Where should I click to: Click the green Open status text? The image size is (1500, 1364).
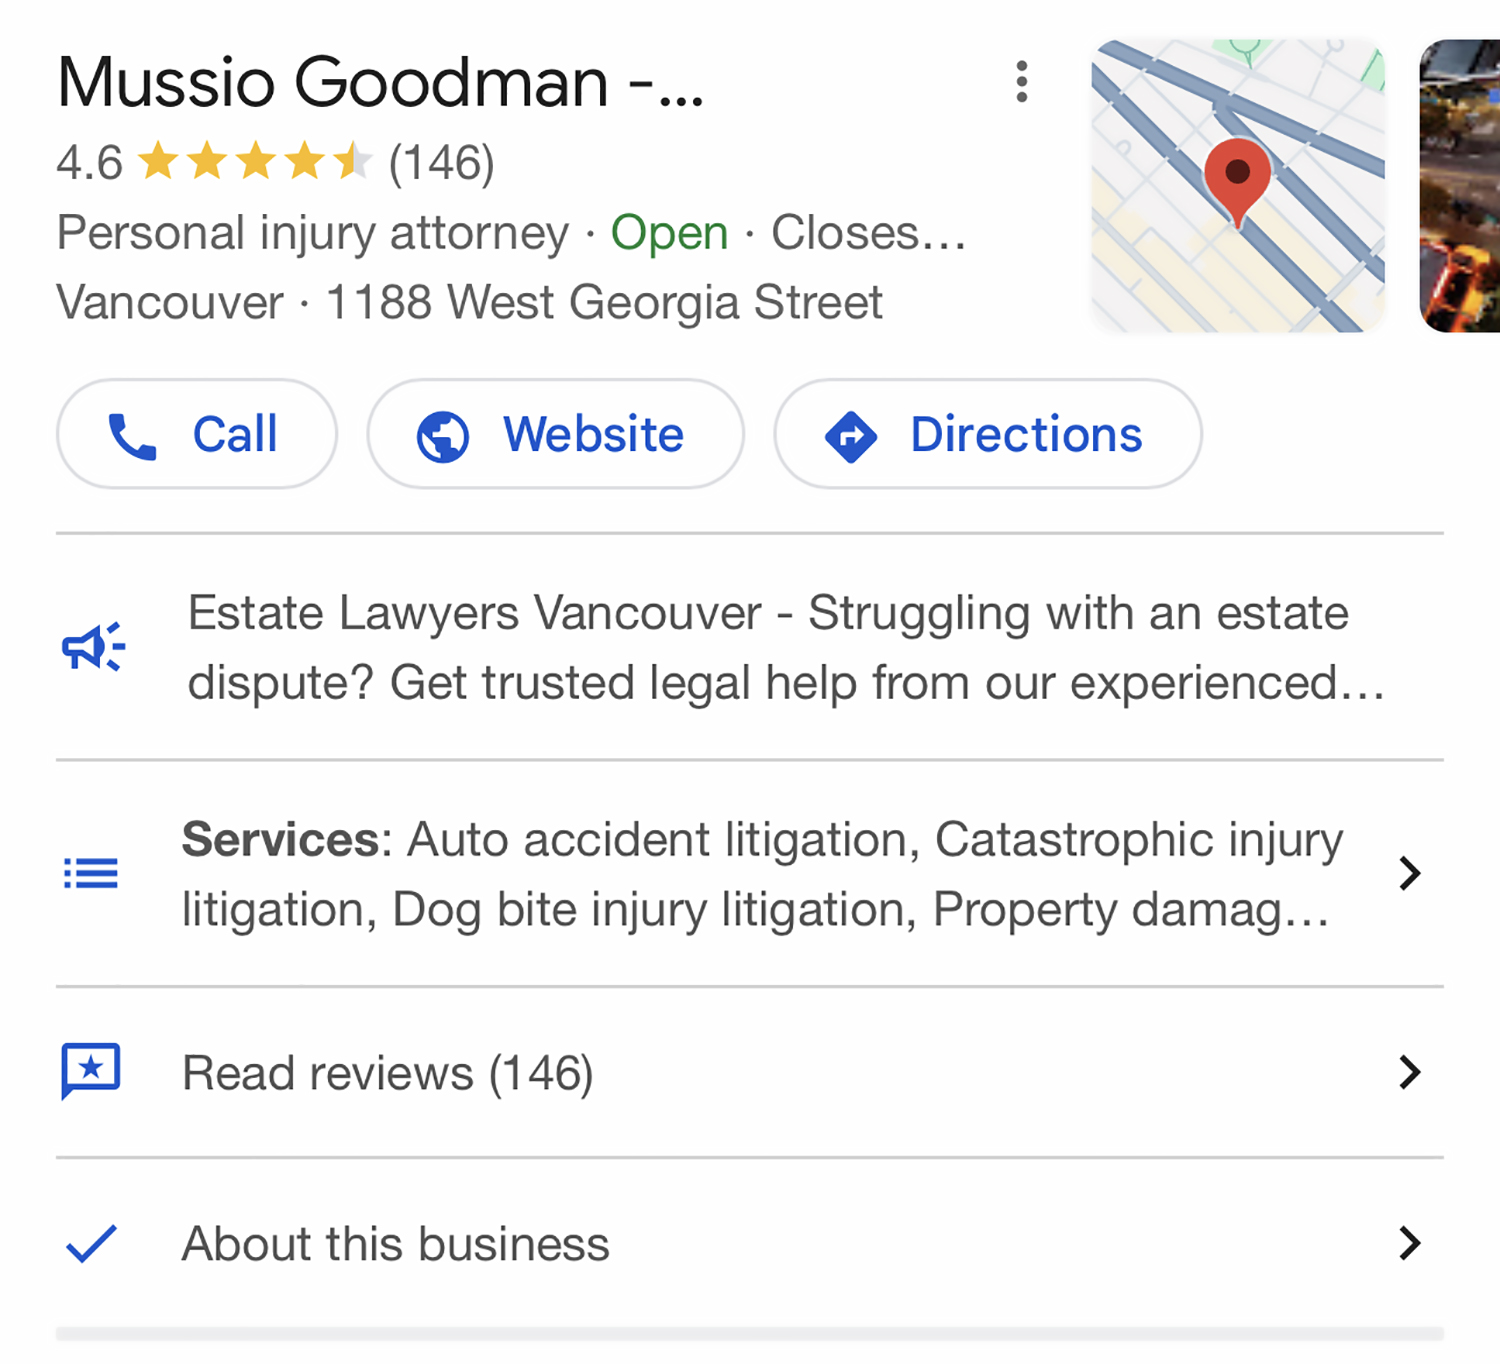(668, 232)
